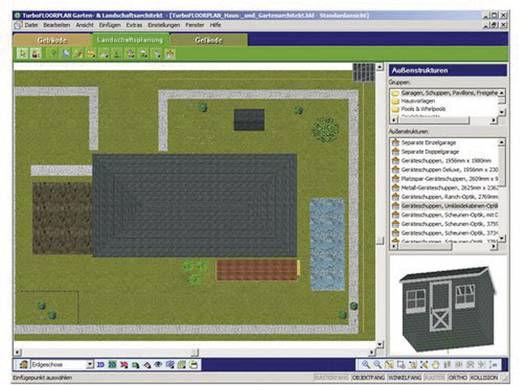Click the floor icon left of Erdgeschoss dropdown

(x=23, y=364)
